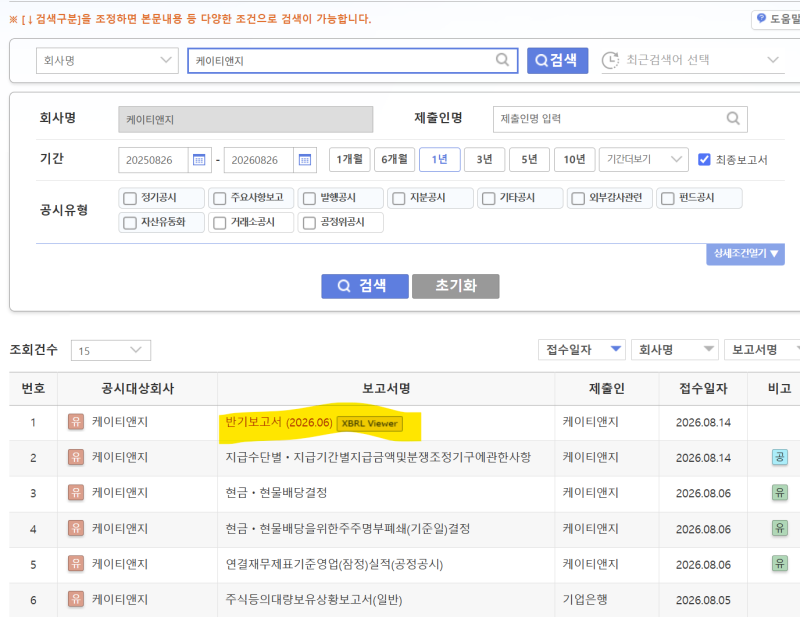800x617 pixels.
Task: Open the 최근검색어 선택 dropdown
Action: point(693,60)
